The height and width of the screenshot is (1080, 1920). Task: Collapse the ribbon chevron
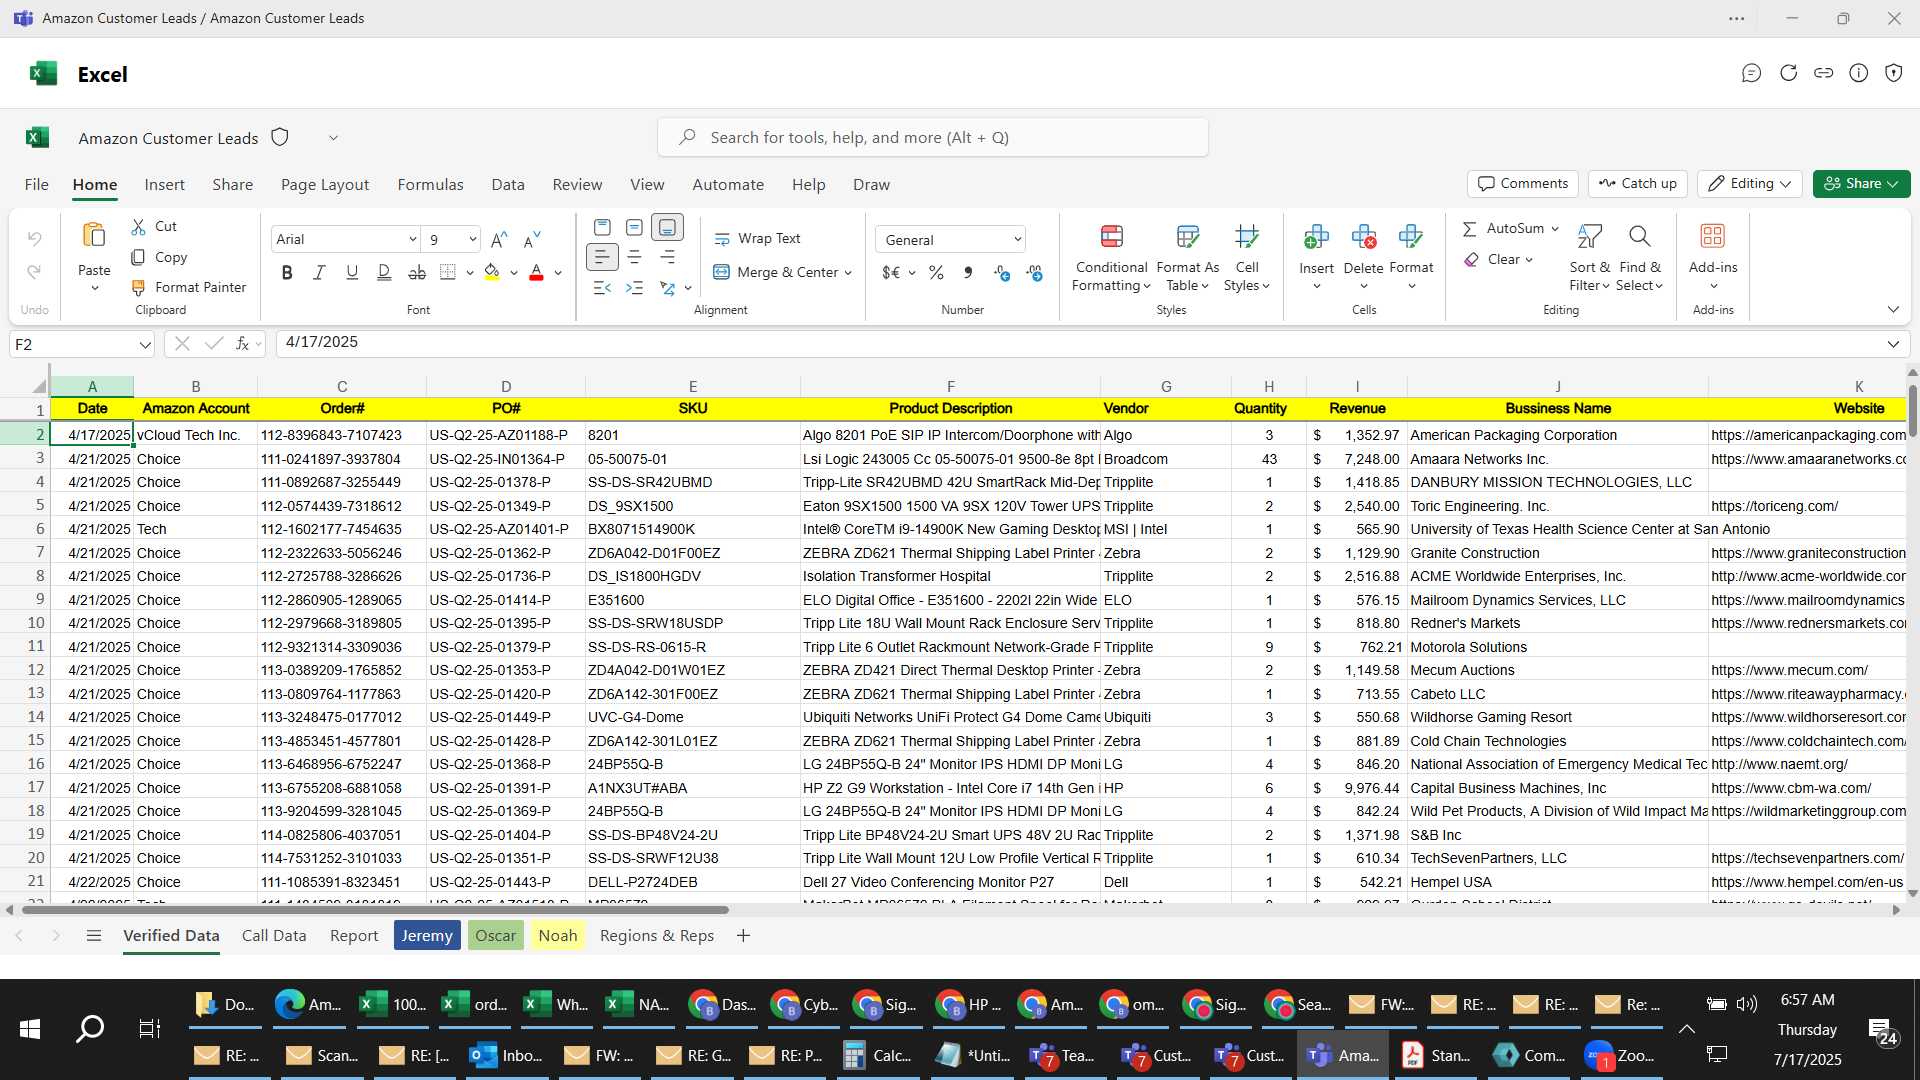[1892, 310]
